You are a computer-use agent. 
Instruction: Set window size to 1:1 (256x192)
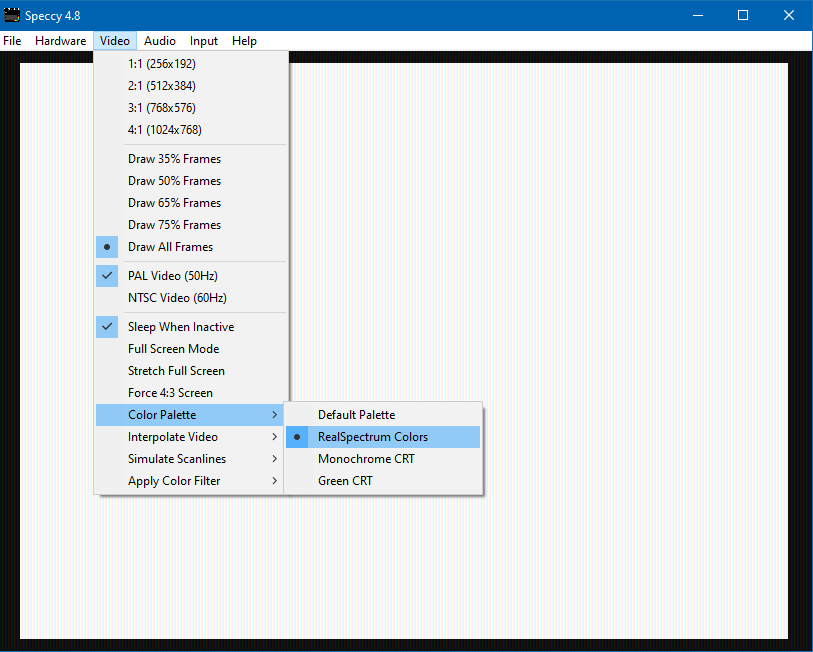(x=191, y=64)
